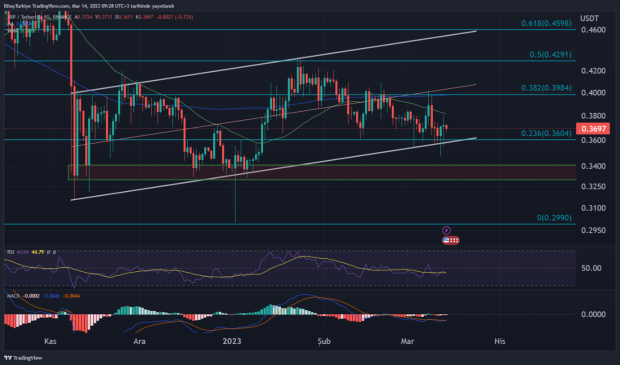Click the -0.0046 MACD value in the legend
The width and height of the screenshot is (620, 365).
[x=51, y=296]
